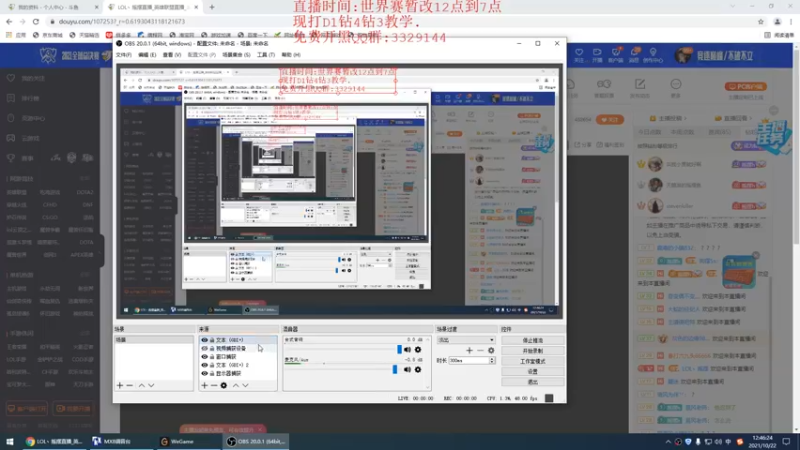800x450 pixels.
Task: Mute the 台式音响 desktop audio speaker icon
Action: click(407, 350)
